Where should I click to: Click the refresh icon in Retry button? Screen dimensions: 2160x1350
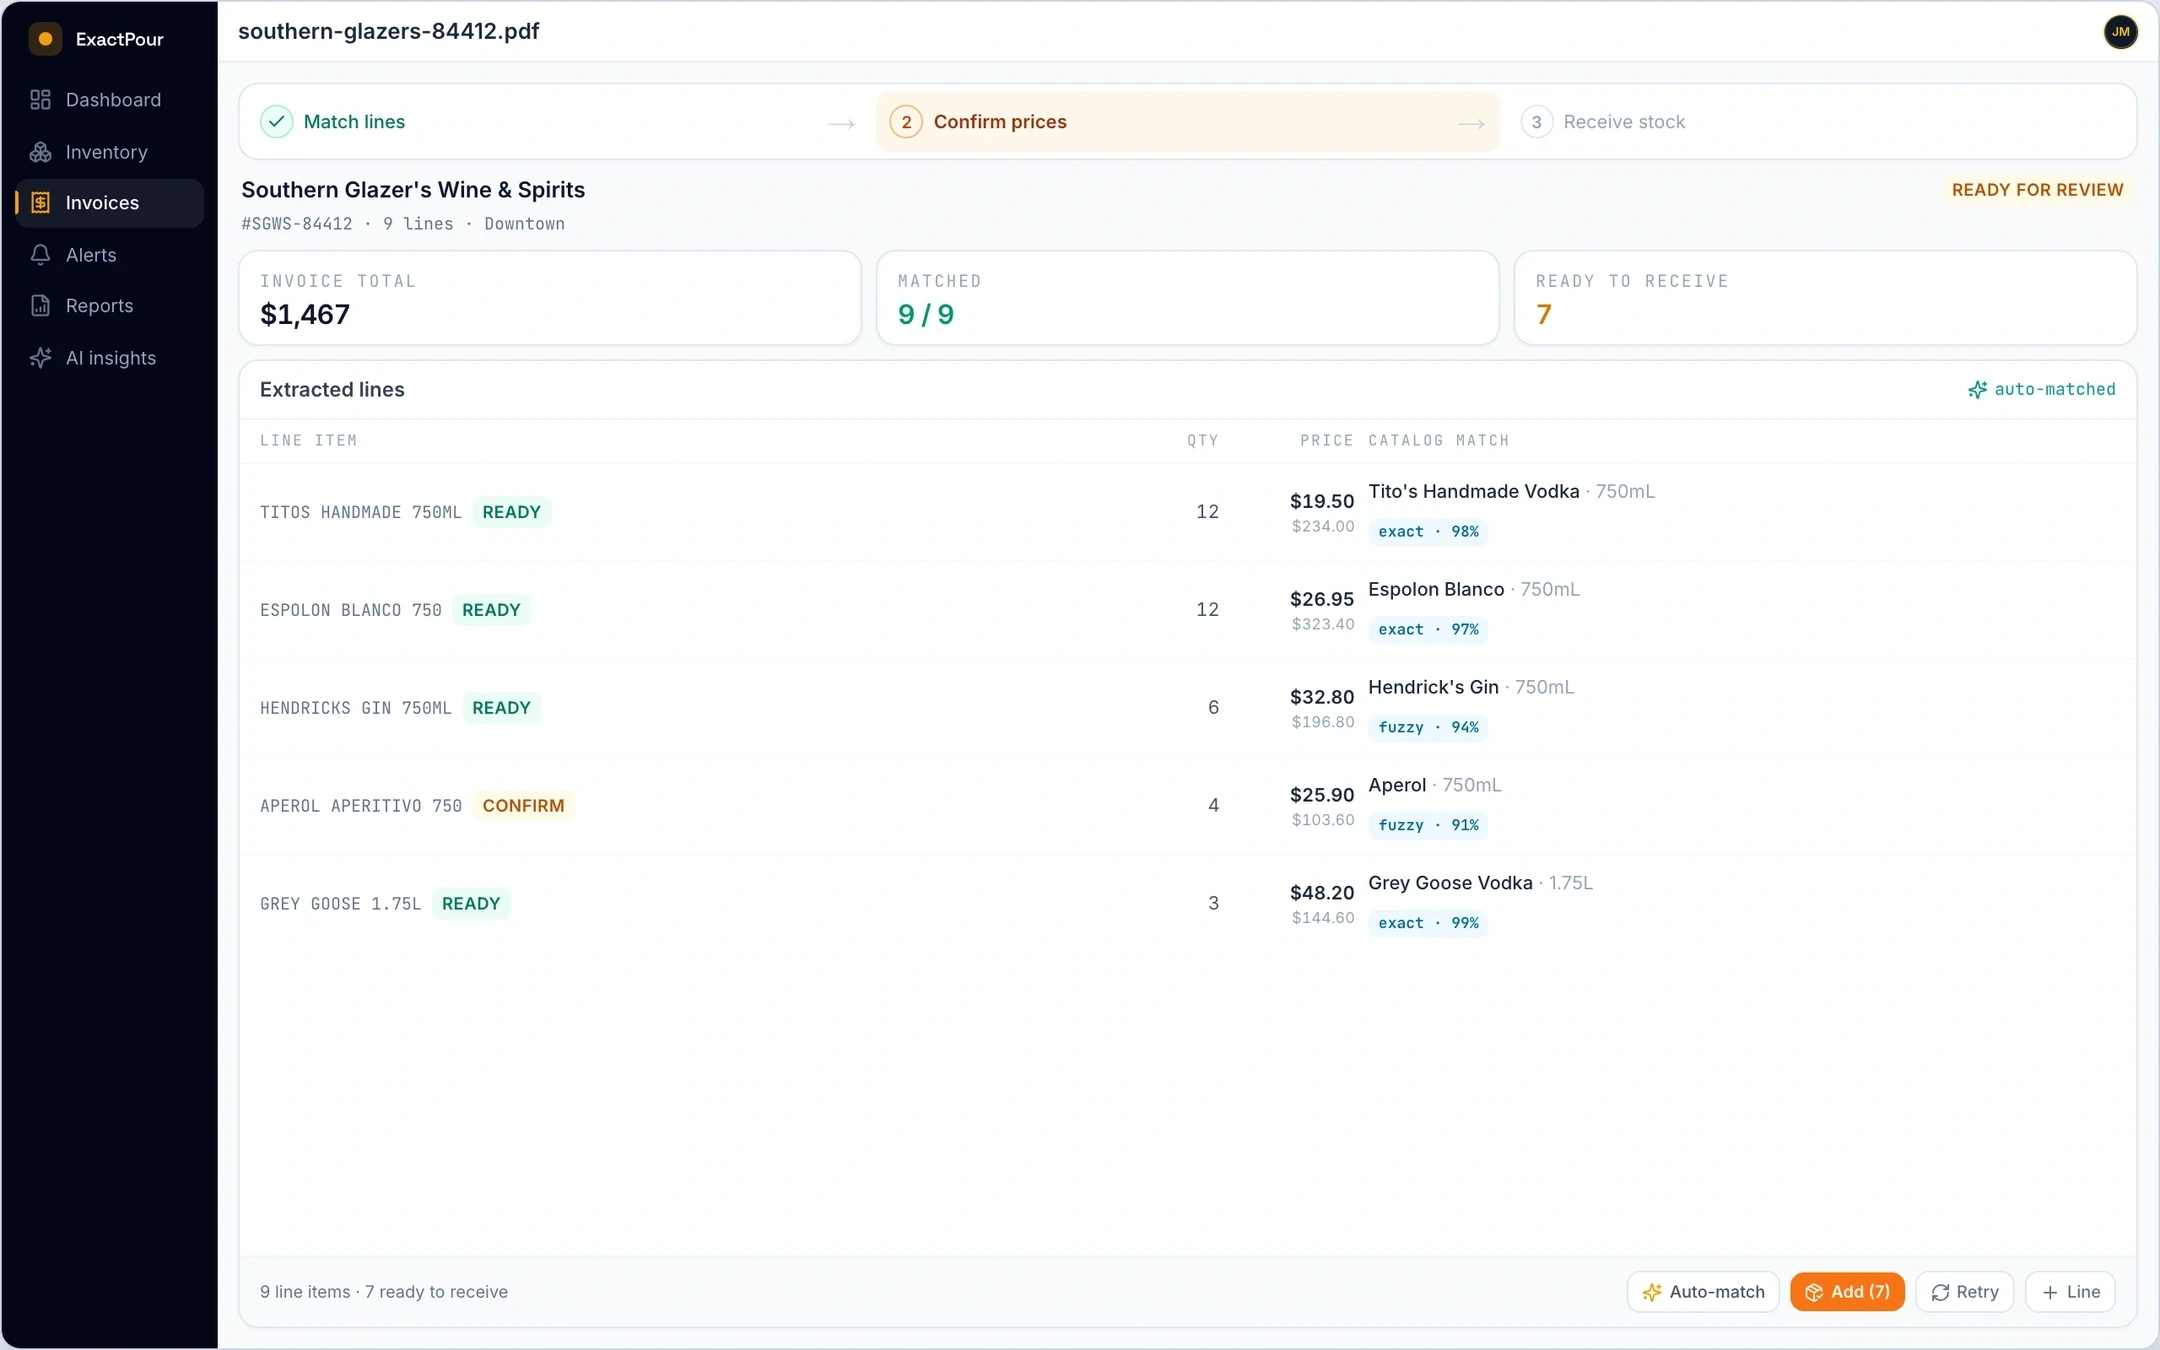point(1940,1293)
